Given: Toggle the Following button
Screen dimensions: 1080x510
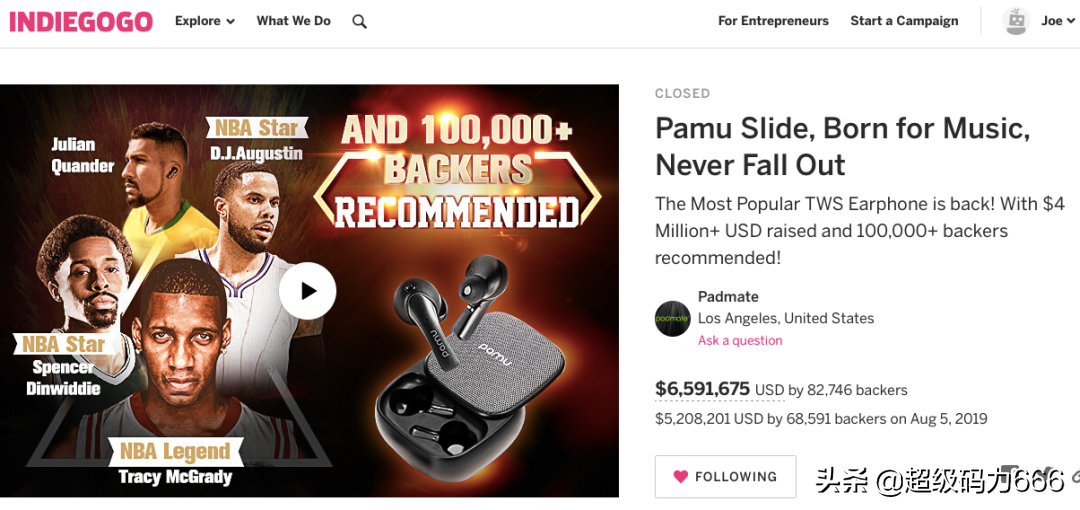Looking at the screenshot, I should [725, 477].
